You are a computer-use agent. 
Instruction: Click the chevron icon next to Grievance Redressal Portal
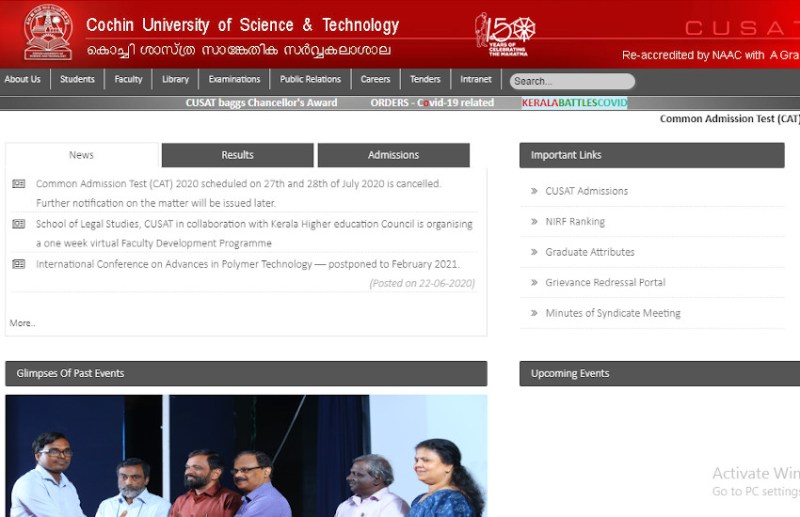click(533, 283)
